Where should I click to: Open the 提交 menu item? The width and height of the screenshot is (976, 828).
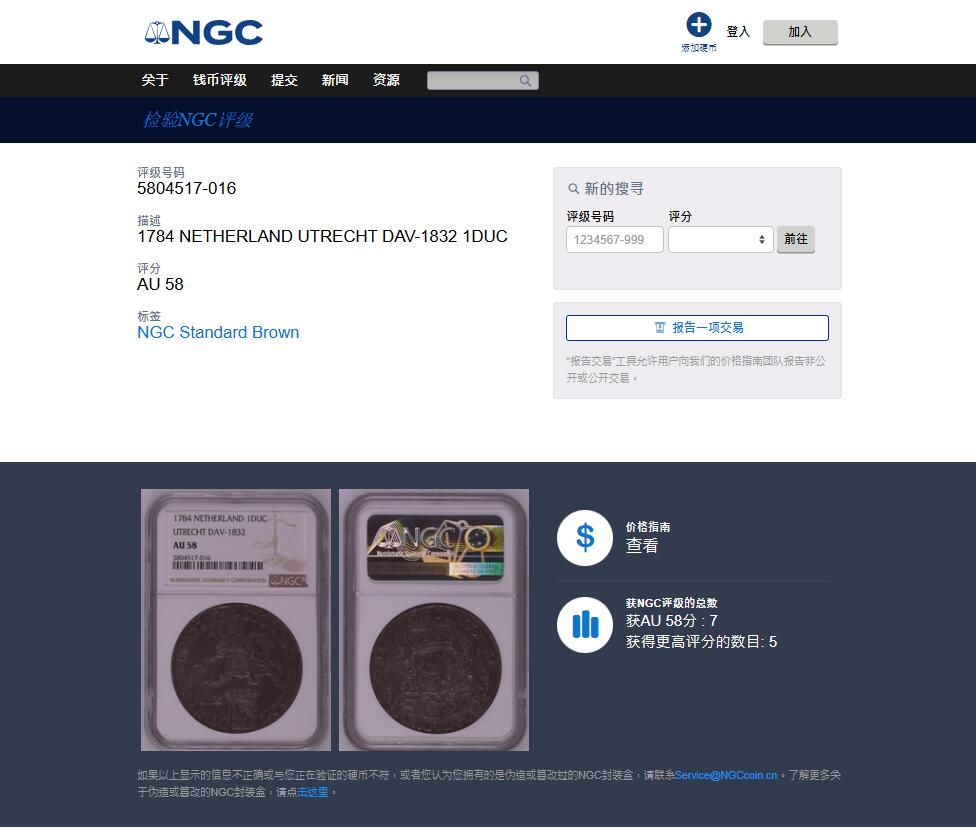284,80
